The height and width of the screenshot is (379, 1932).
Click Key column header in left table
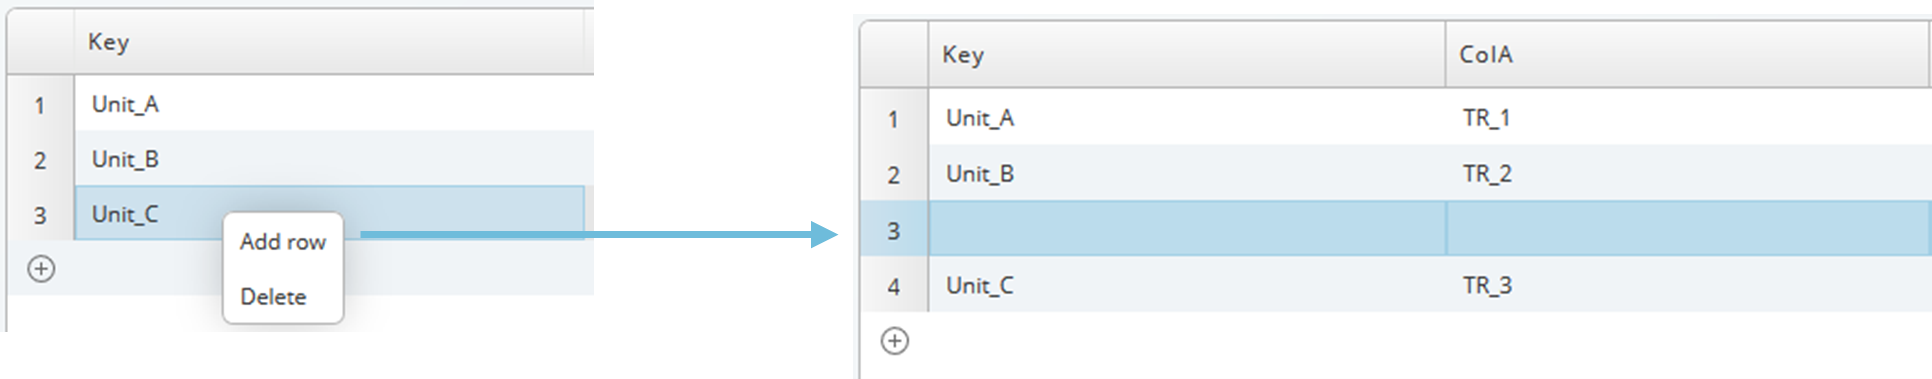tap(330, 42)
